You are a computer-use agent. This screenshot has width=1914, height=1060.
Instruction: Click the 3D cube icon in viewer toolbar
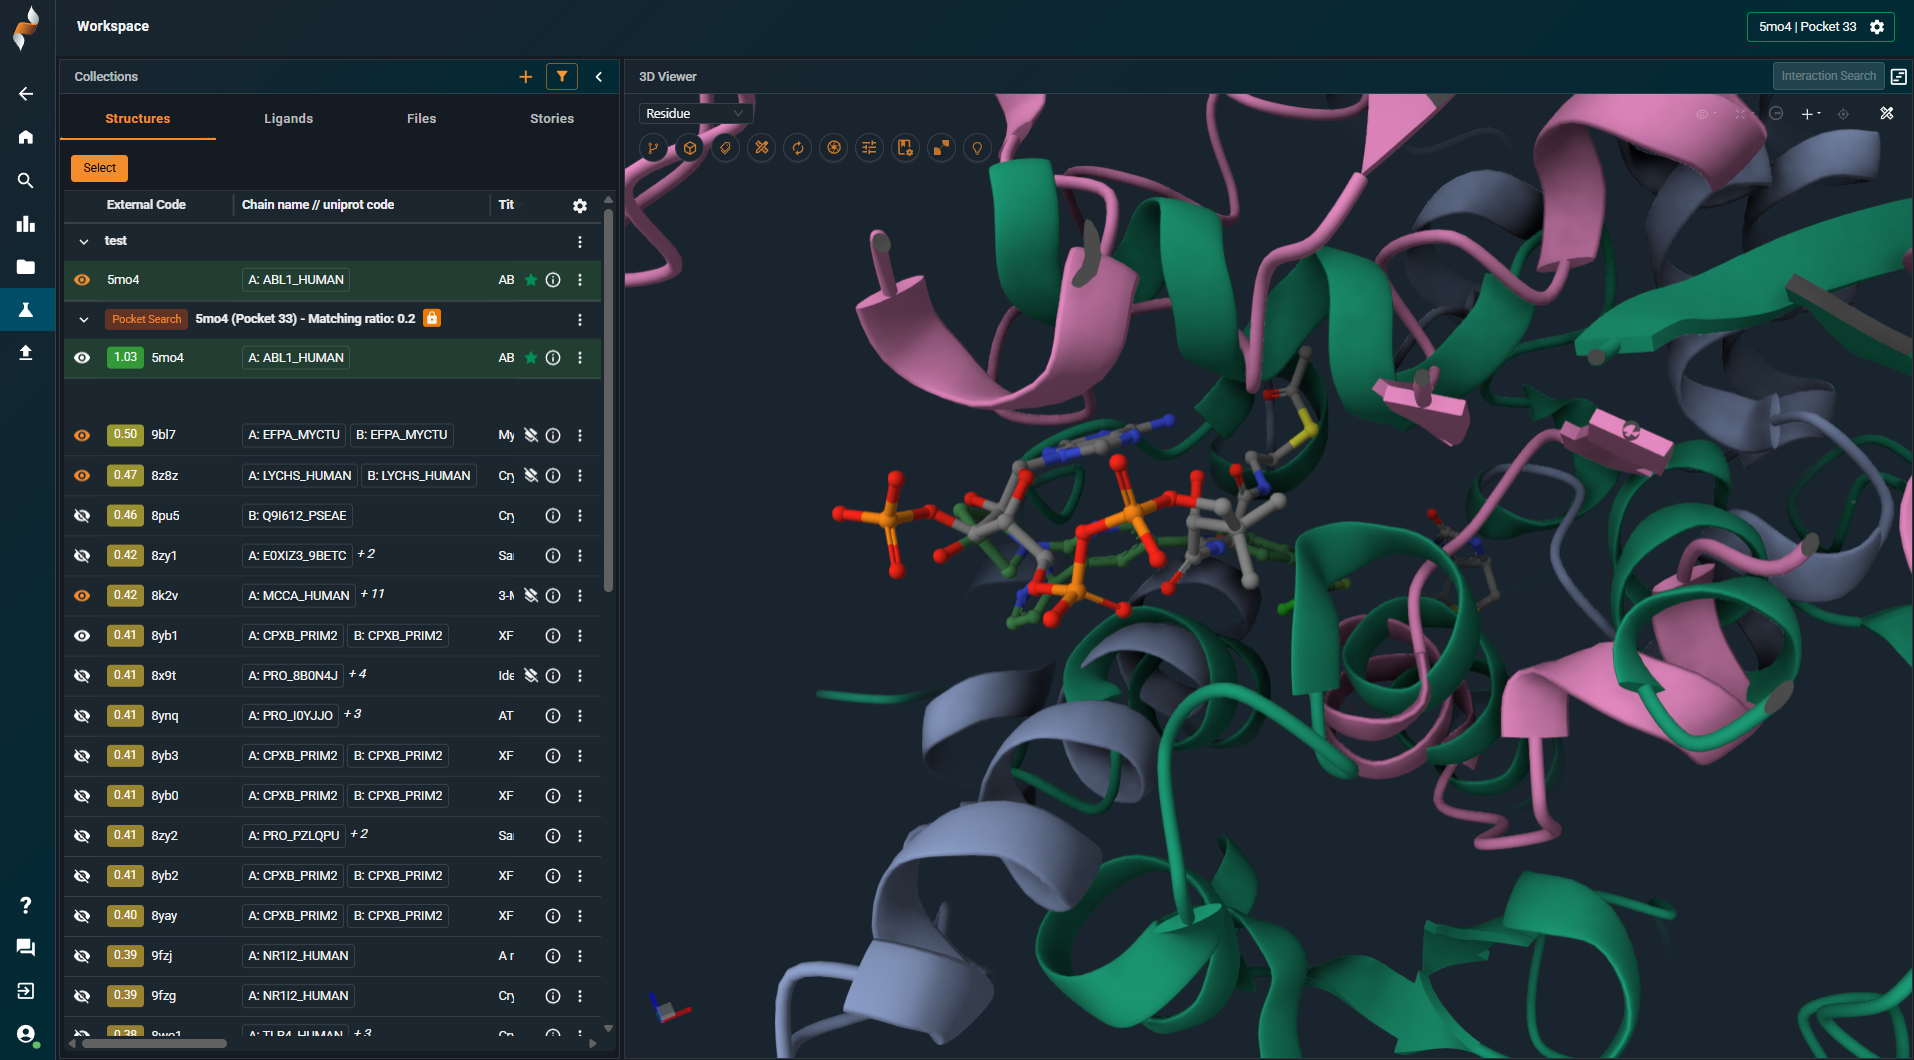[690, 148]
